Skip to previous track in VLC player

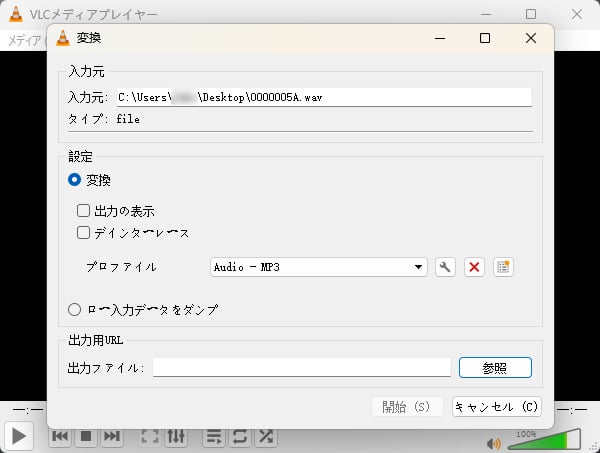click(x=60, y=436)
